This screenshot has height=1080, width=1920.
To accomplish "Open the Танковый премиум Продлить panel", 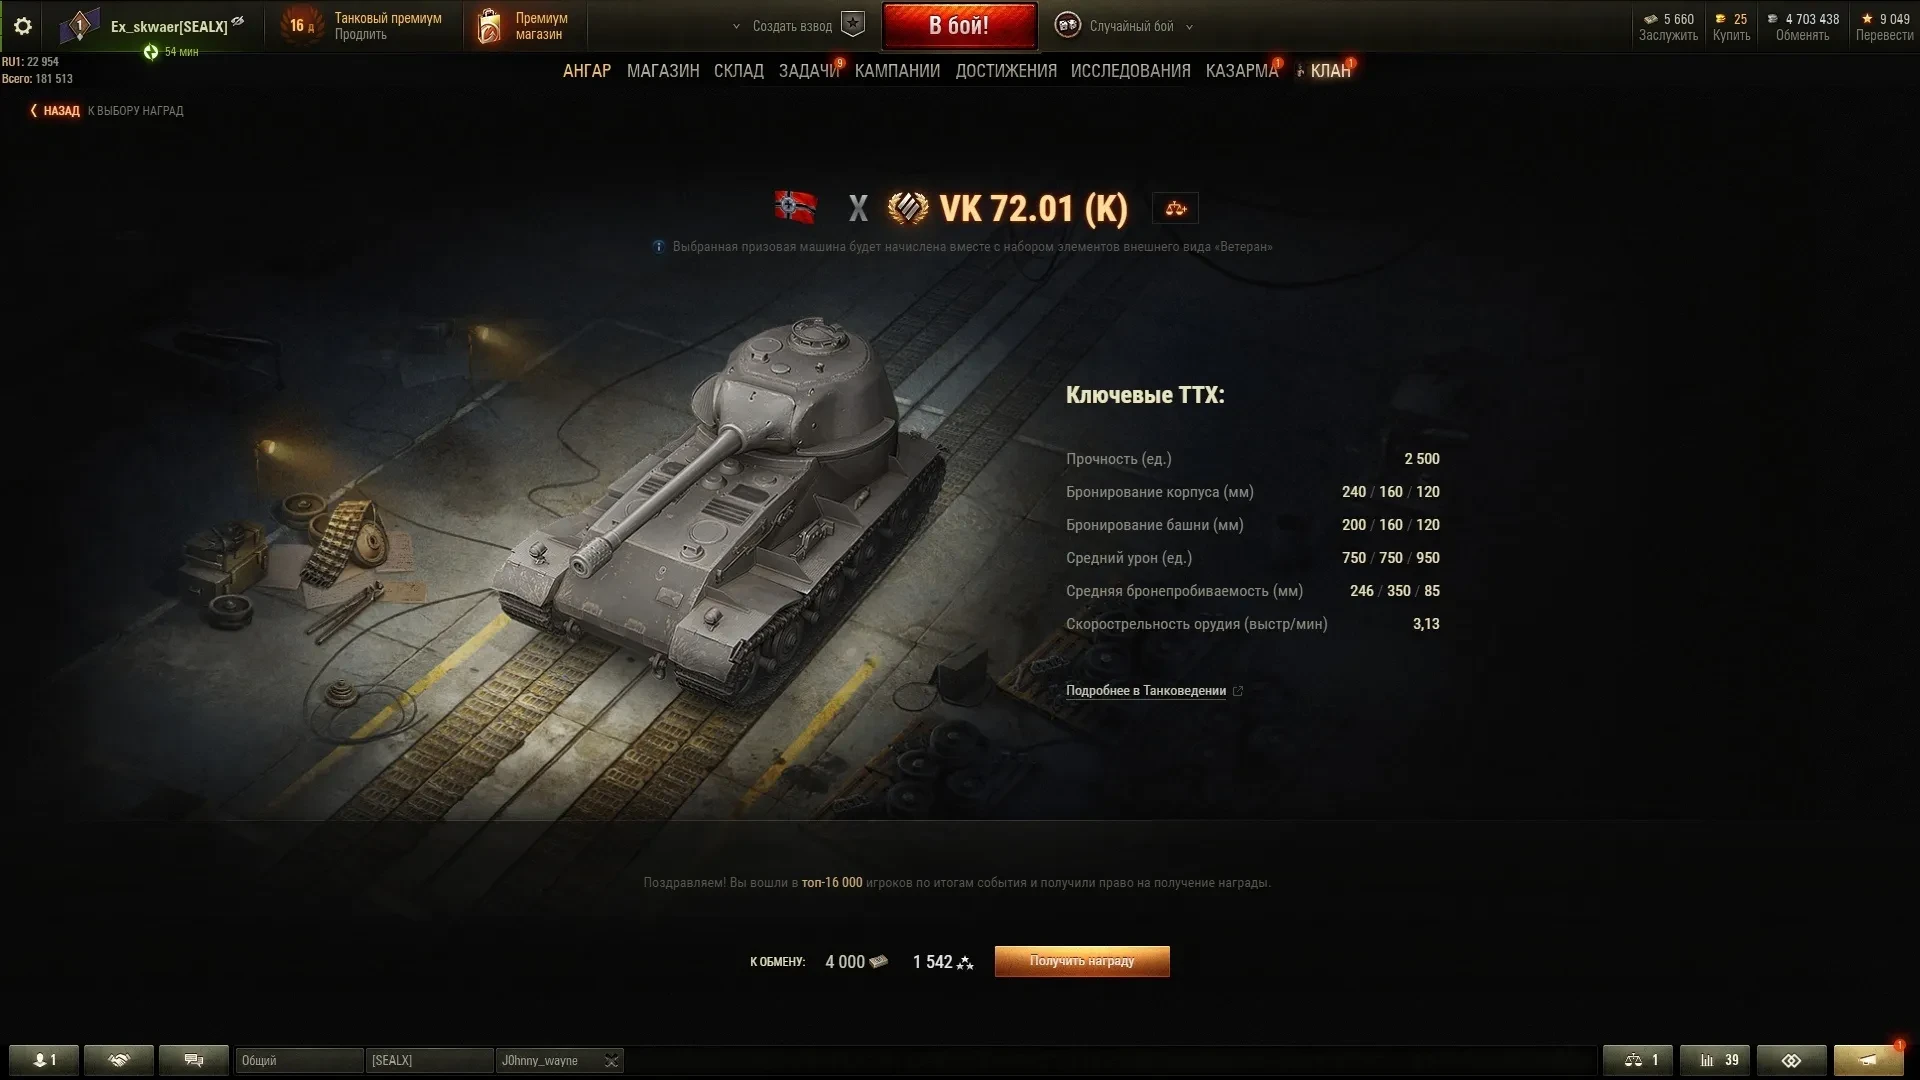I will (364, 26).
